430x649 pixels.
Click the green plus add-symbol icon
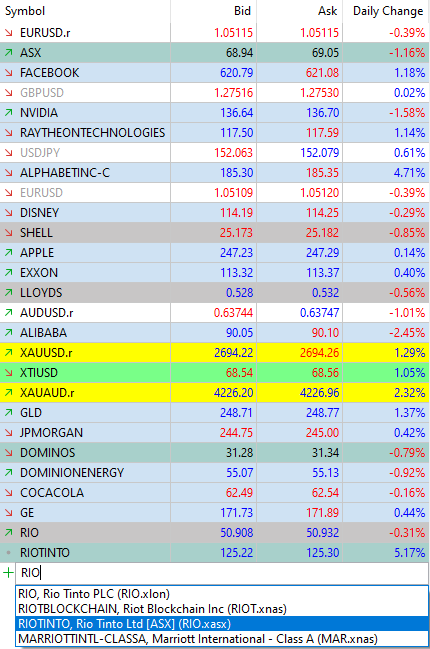click(8, 573)
